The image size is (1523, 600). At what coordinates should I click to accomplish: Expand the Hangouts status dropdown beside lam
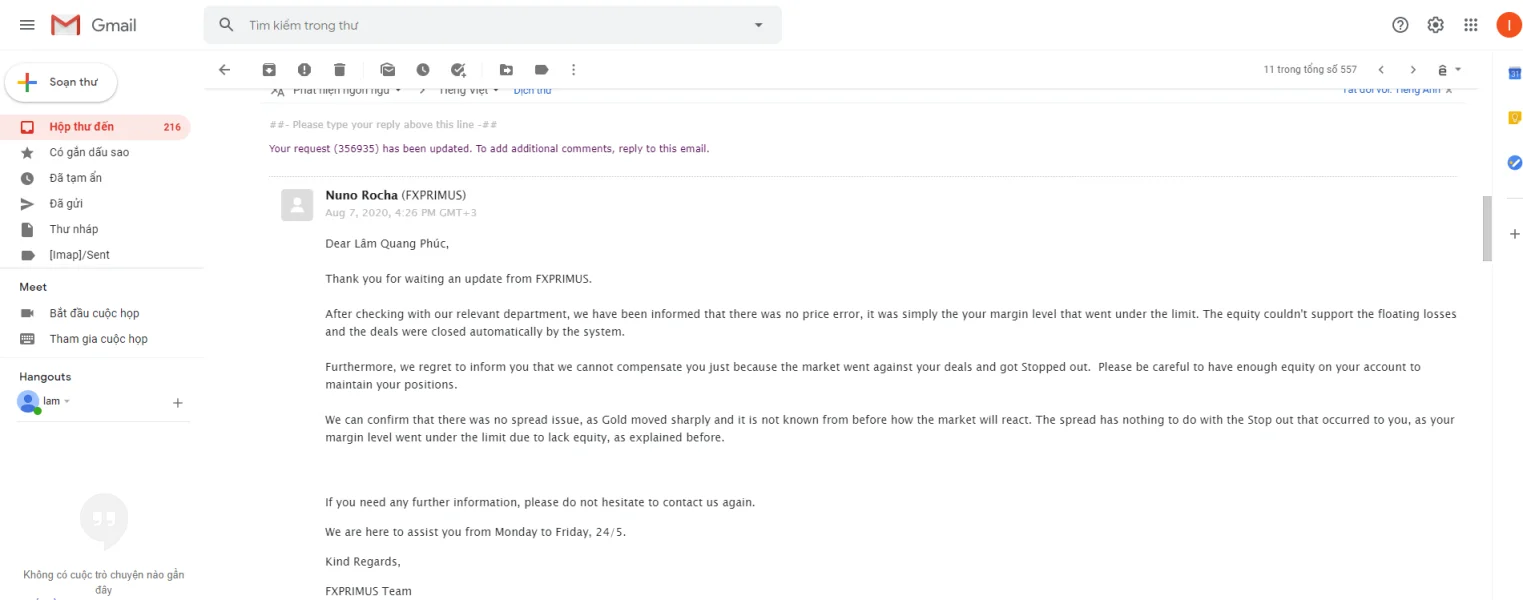click(x=67, y=402)
